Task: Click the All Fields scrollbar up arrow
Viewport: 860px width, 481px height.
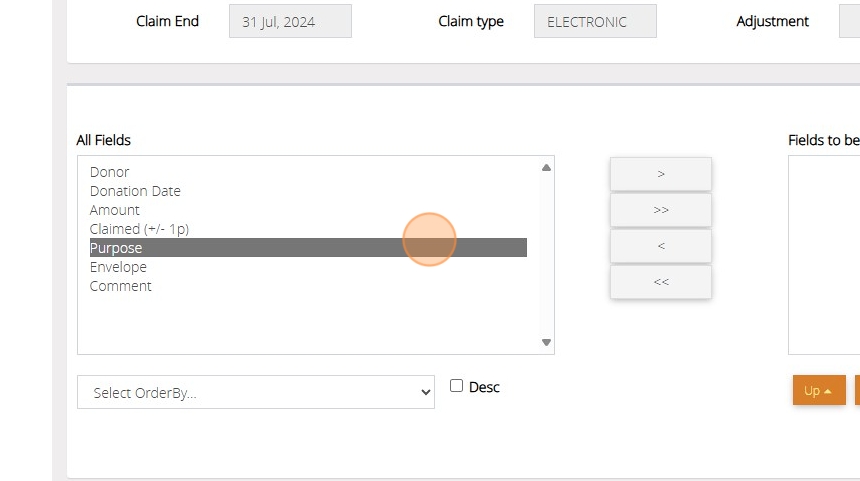Action: (546, 168)
